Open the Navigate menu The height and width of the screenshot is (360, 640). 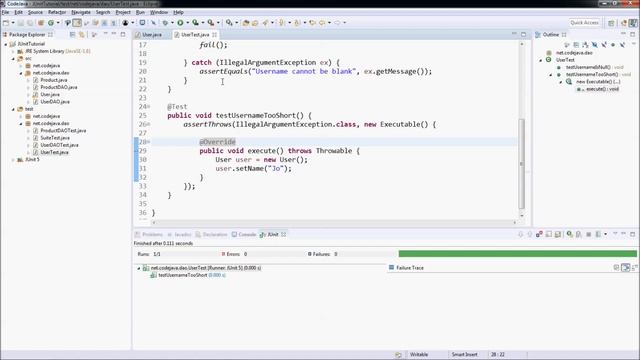pos(81,12)
